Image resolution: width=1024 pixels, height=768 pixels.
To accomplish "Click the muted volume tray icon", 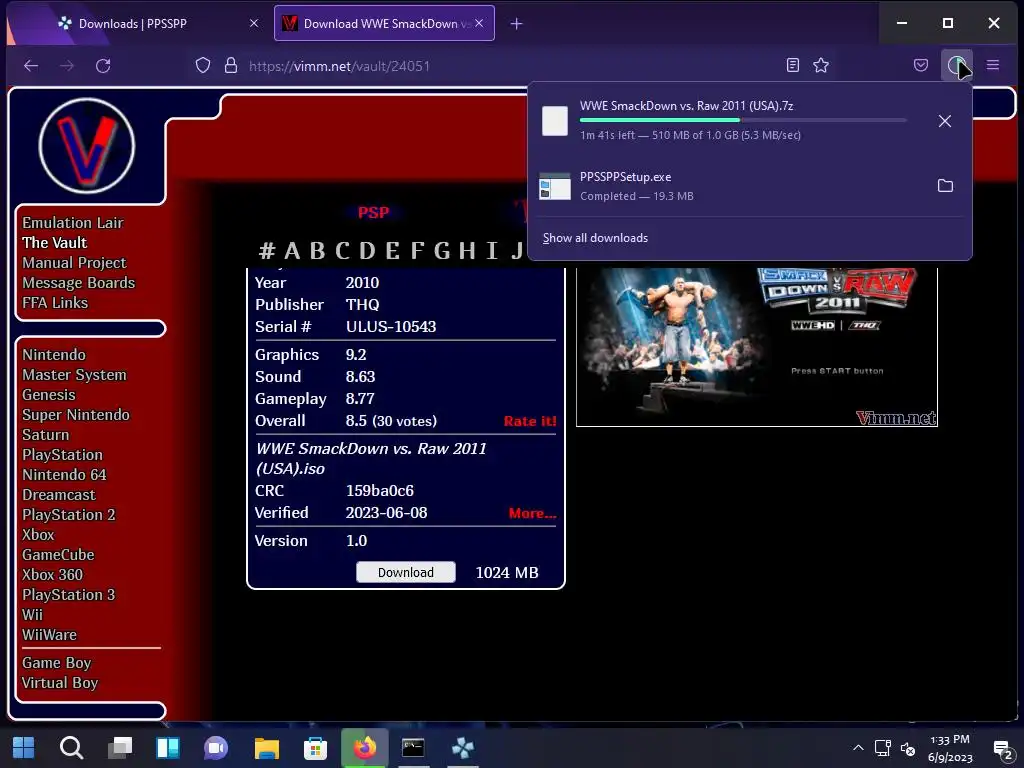I will tap(908, 748).
